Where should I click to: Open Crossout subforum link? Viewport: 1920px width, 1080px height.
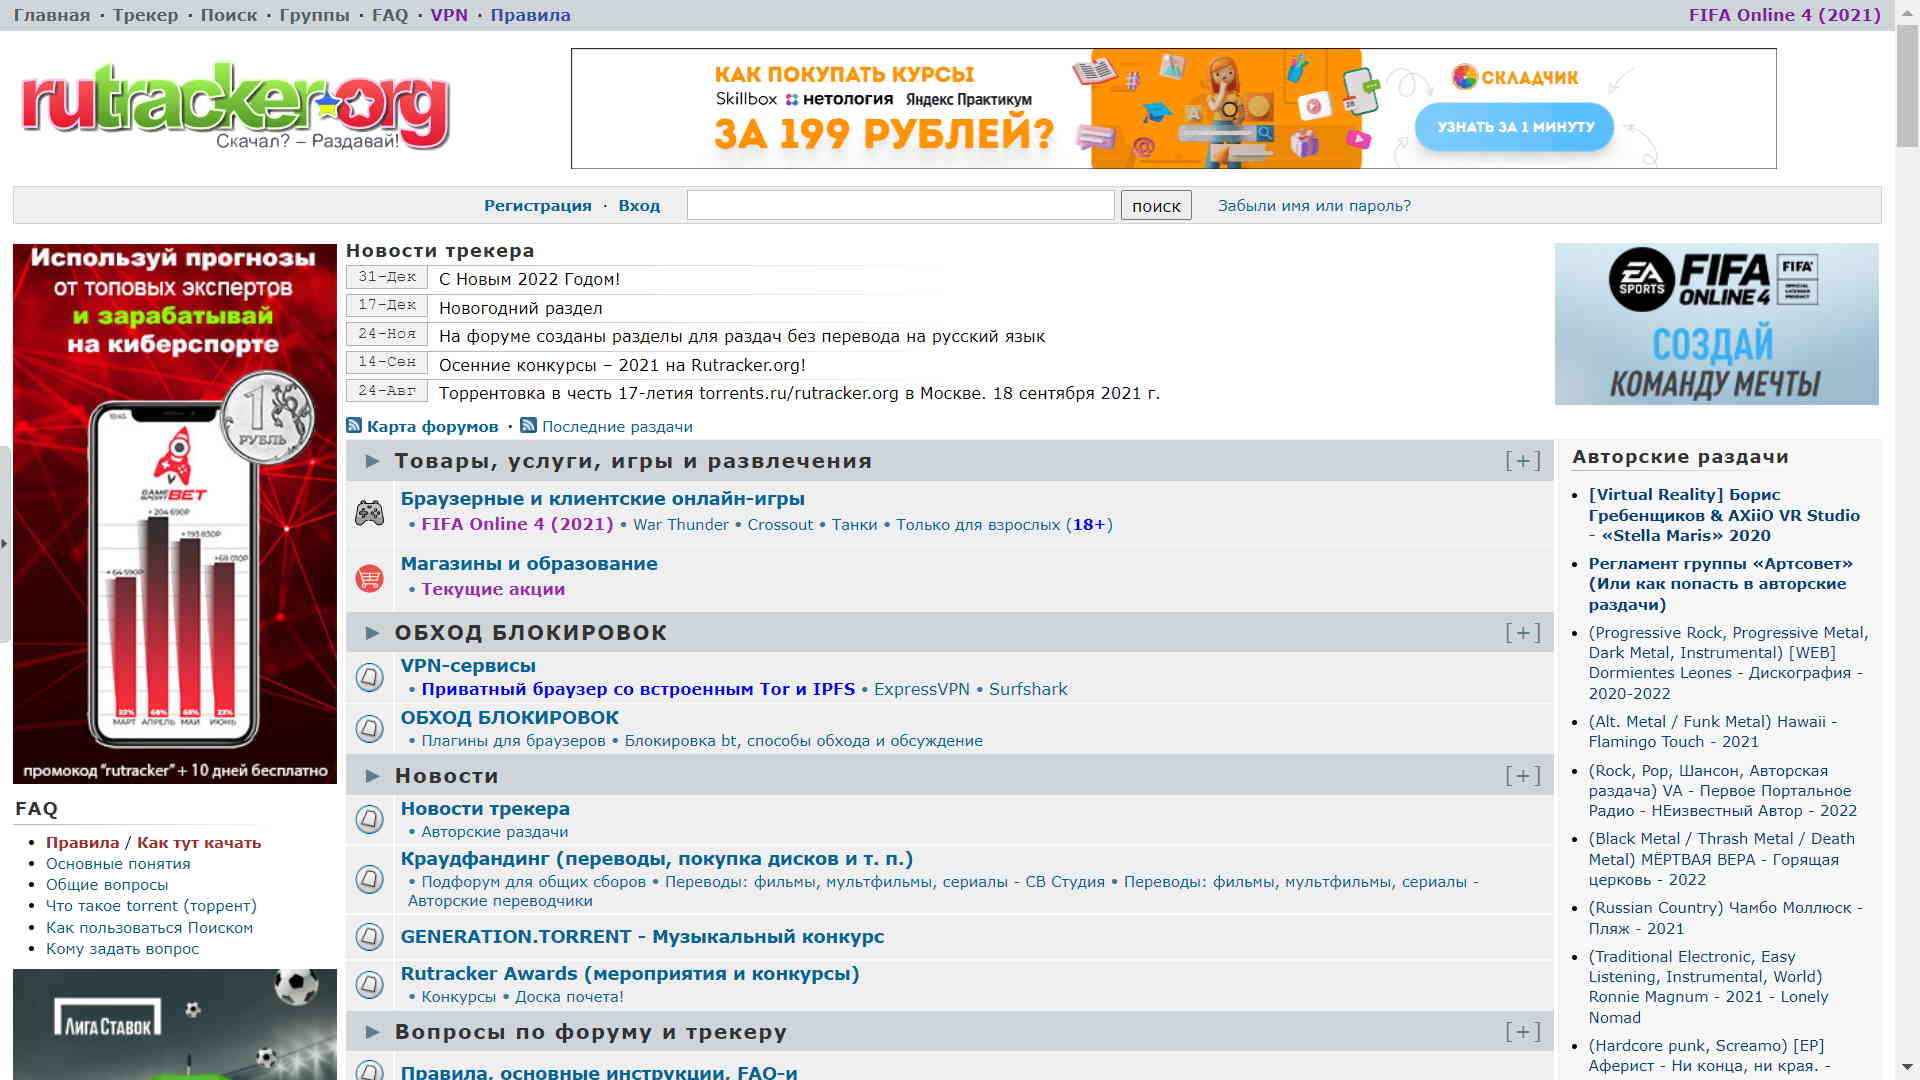point(780,525)
